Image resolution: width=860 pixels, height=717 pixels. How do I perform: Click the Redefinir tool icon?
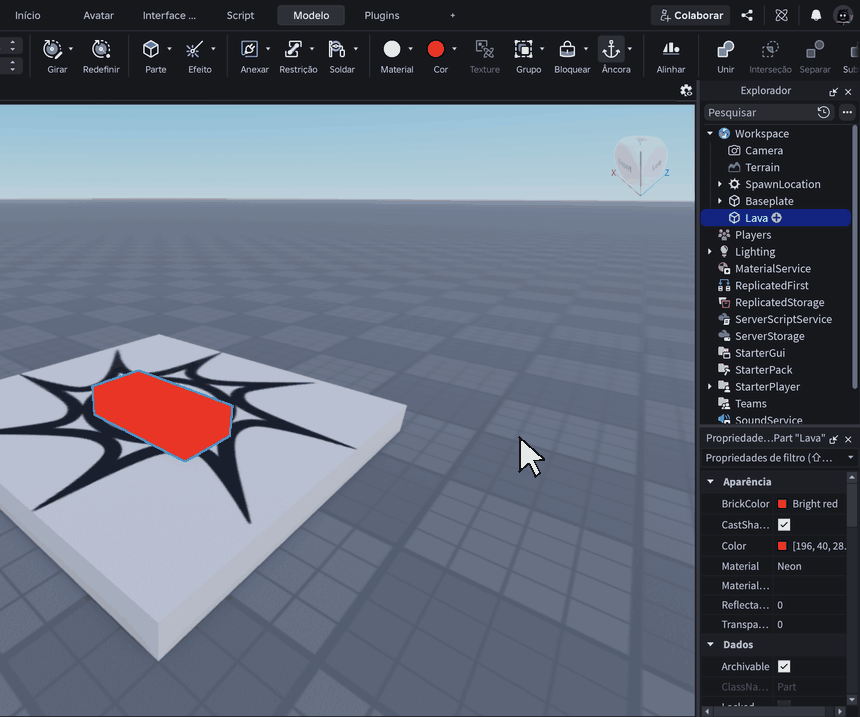coord(101,49)
